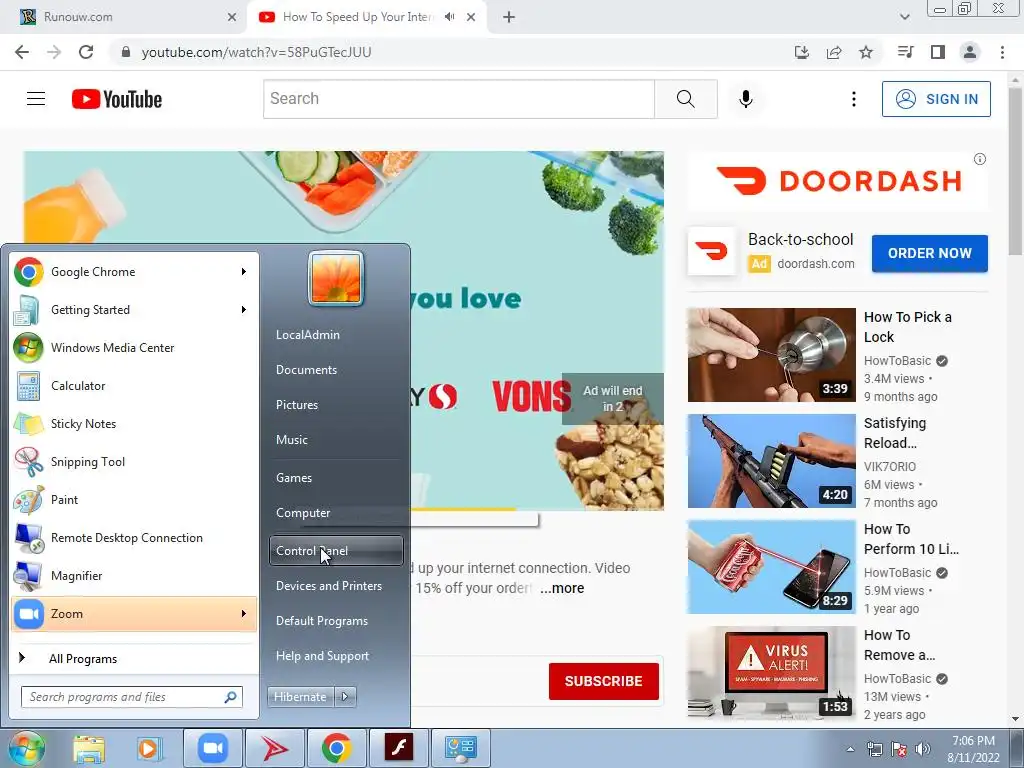Open Windows Explorer from the taskbar

(89, 748)
